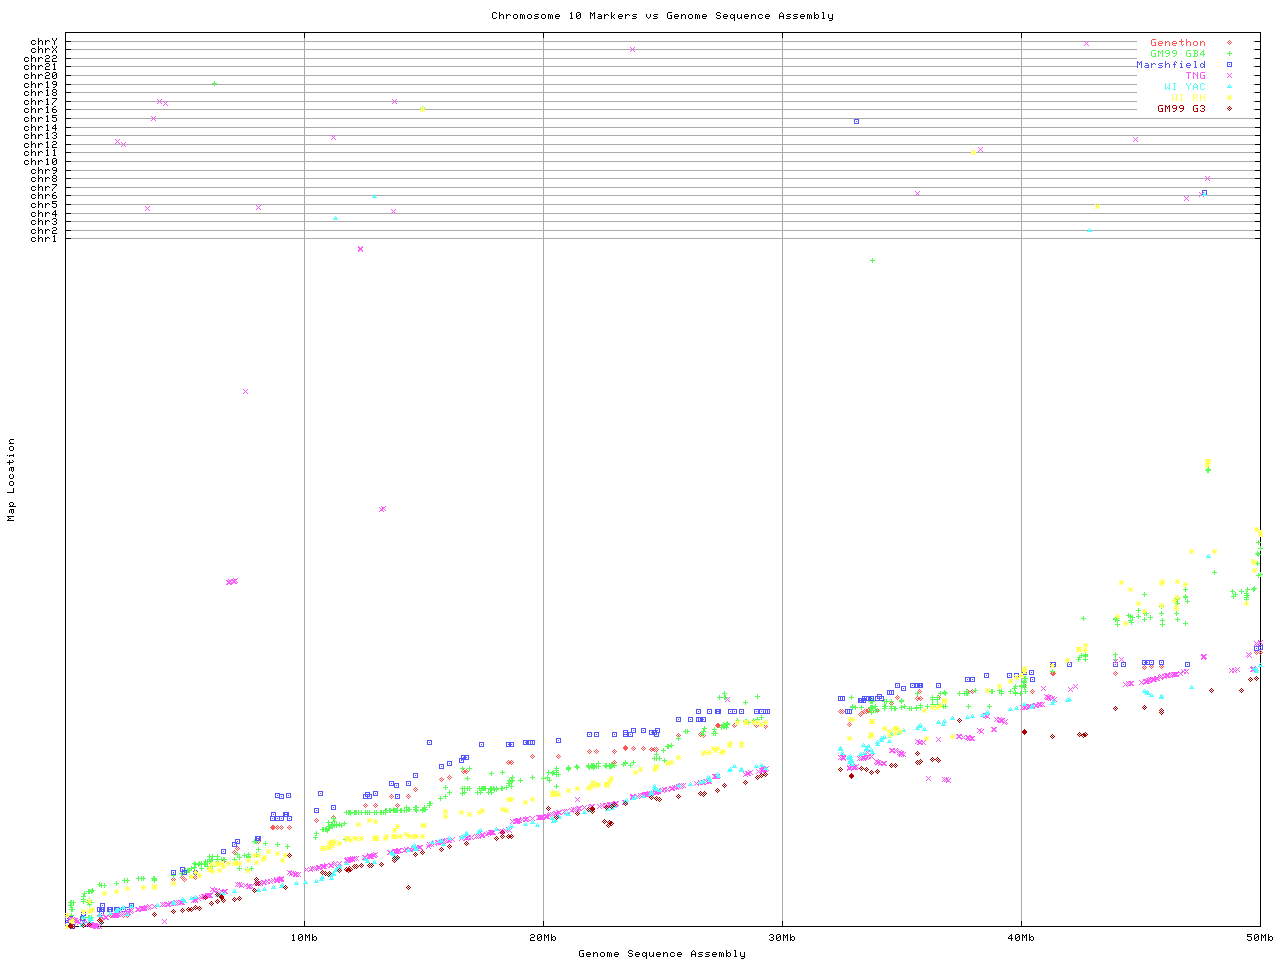The image size is (1280, 960).
Task: Select the cyan triangle WI YAC legend marker
Action: click(1229, 87)
